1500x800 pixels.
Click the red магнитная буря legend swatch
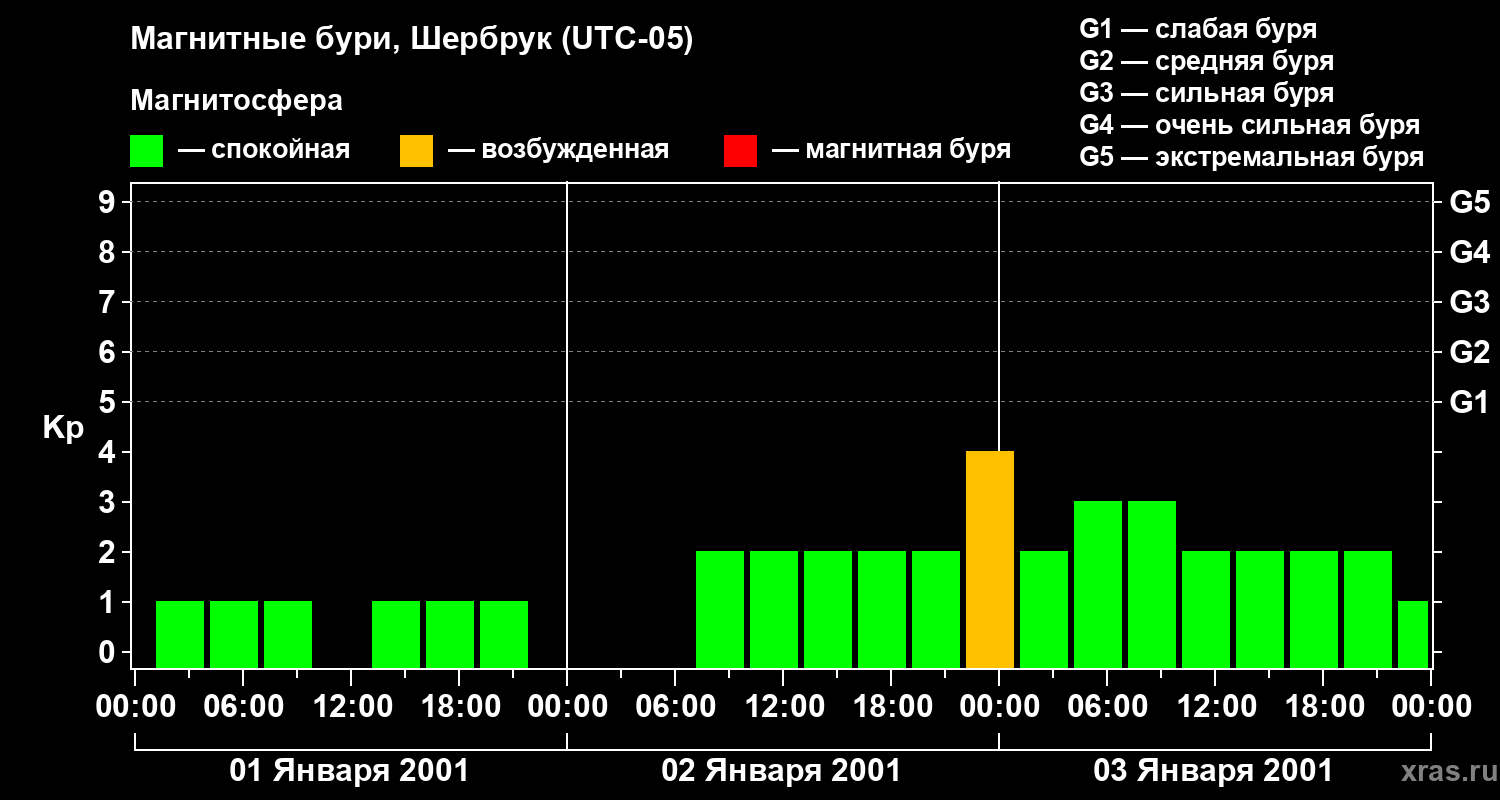[740, 151]
